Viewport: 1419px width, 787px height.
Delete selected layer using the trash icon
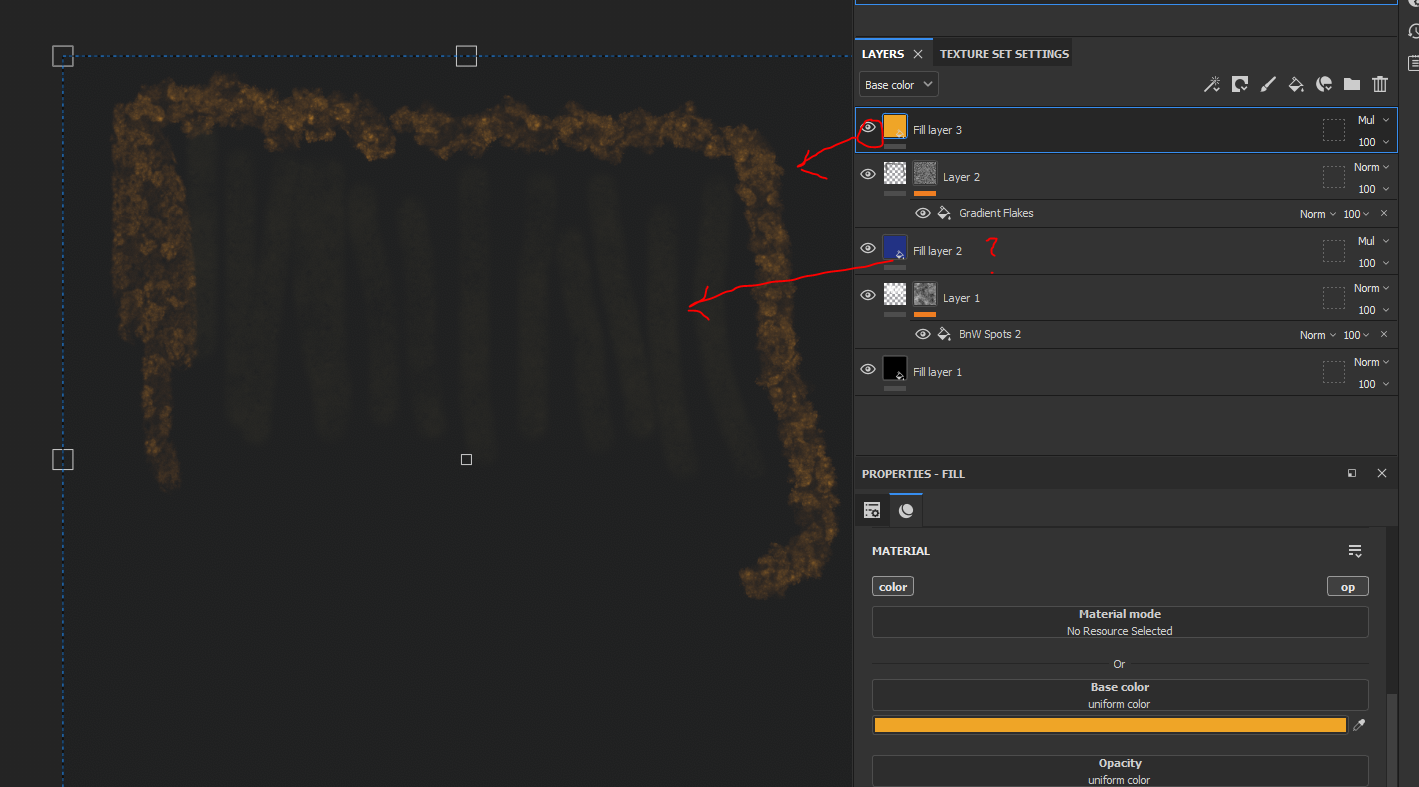tap(1380, 84)
